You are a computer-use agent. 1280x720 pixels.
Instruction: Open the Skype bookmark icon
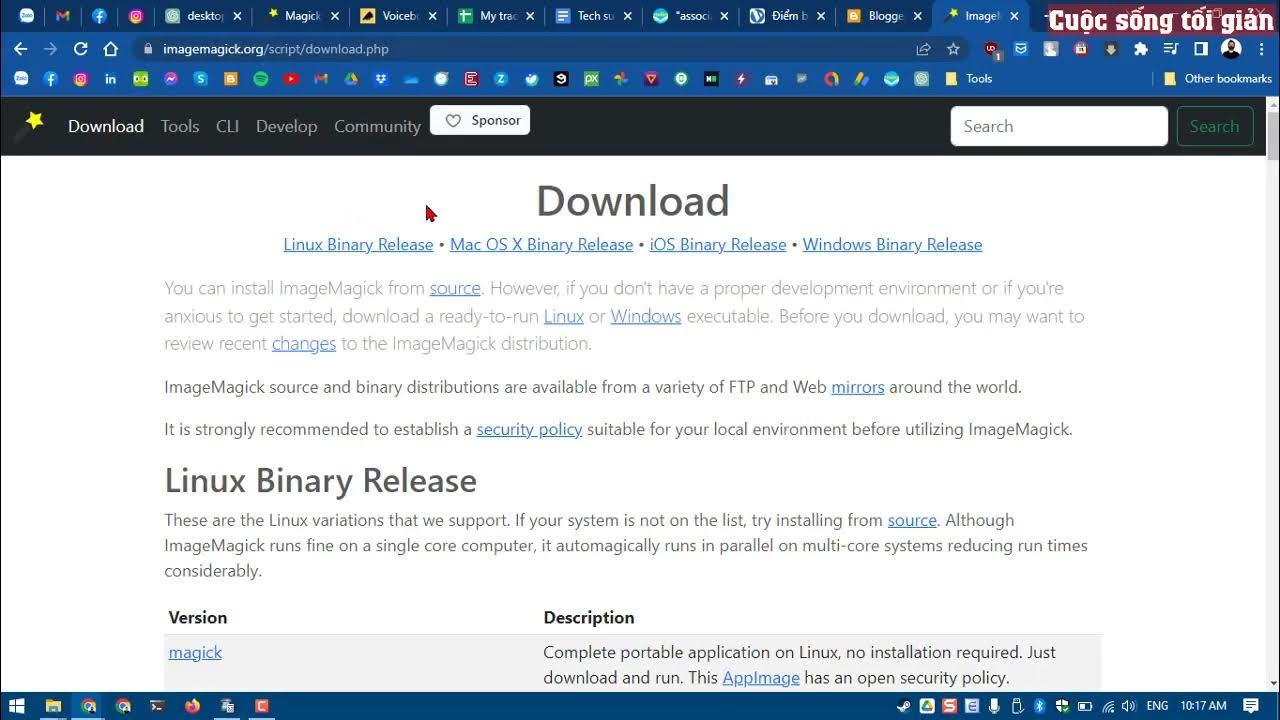coord(201,79)
